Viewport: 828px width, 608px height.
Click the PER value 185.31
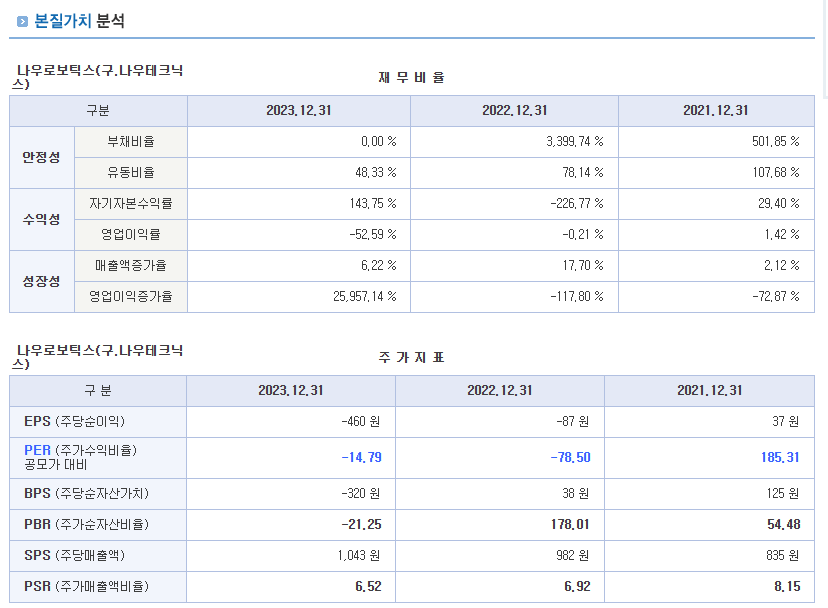tap(780, 457)
